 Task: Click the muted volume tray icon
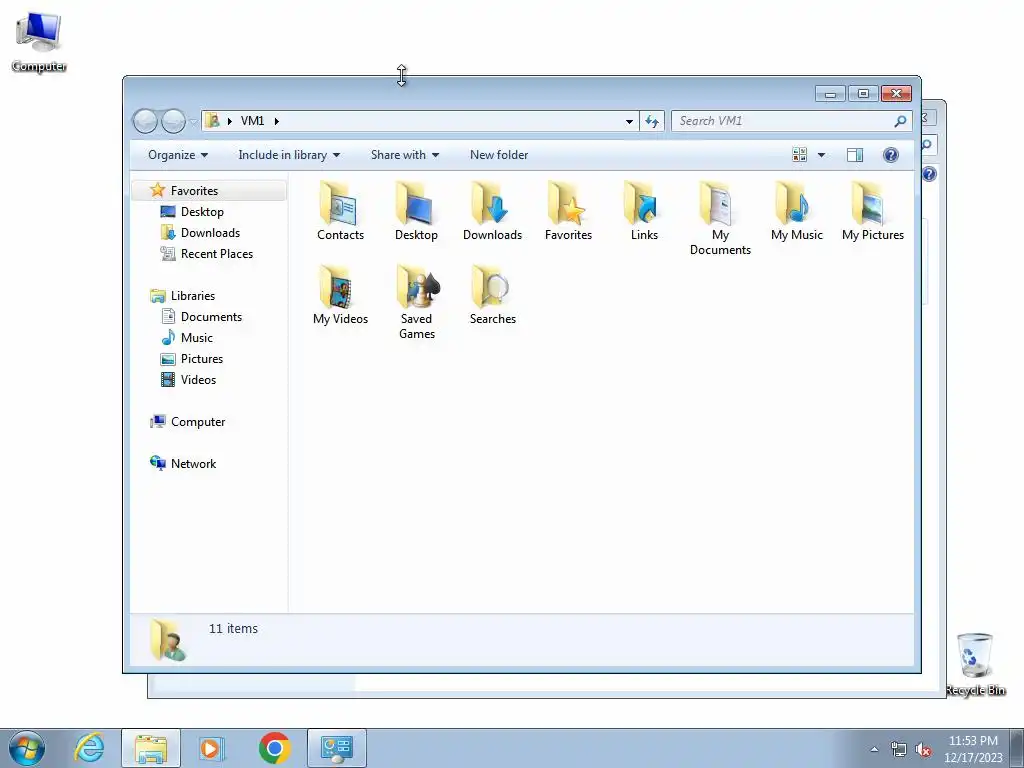923,750
